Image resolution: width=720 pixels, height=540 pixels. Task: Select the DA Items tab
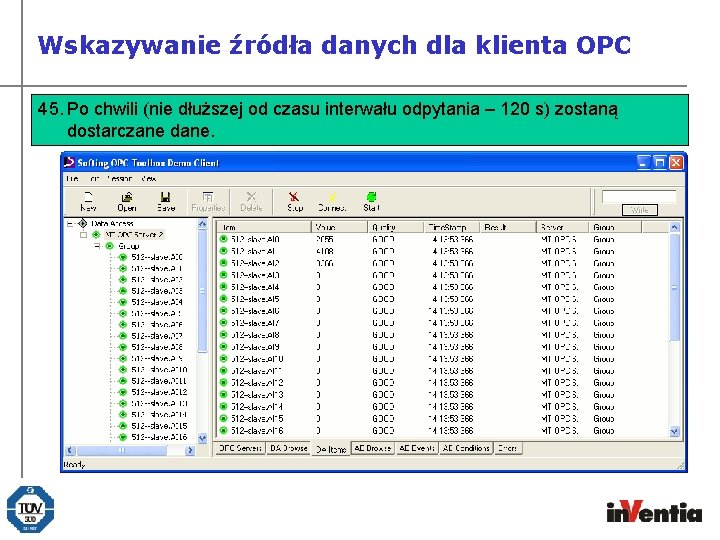[331, 449]
